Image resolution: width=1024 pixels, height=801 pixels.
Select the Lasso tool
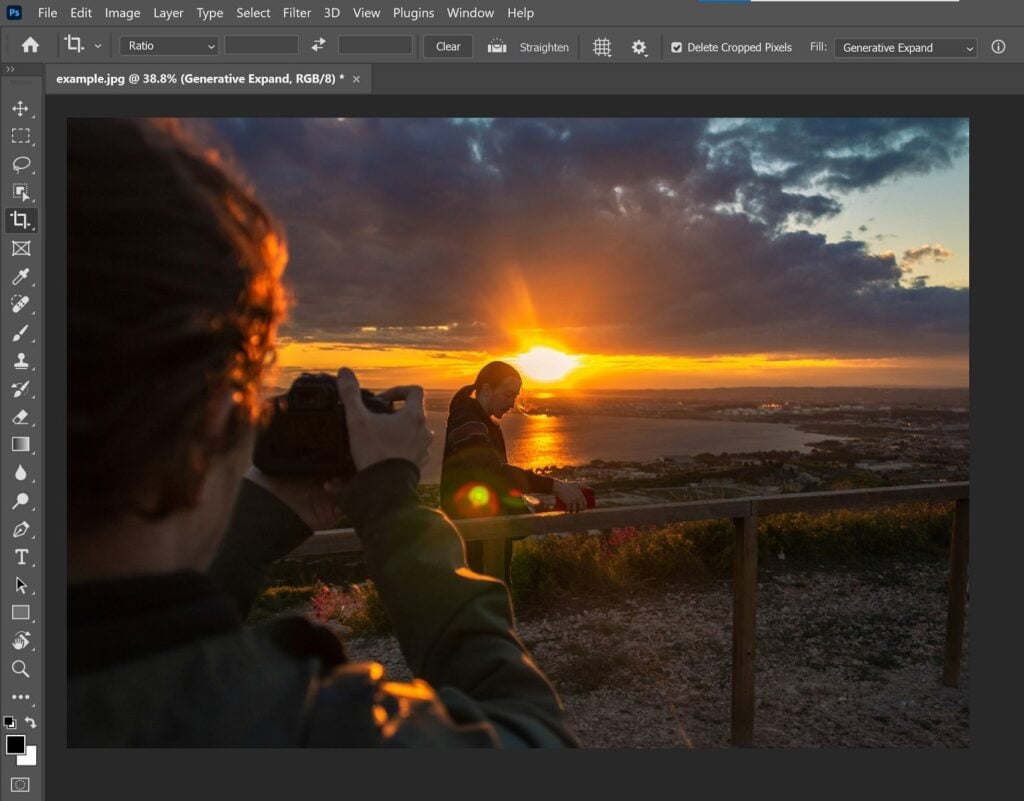pyautogui.click(x=22, y=165)
